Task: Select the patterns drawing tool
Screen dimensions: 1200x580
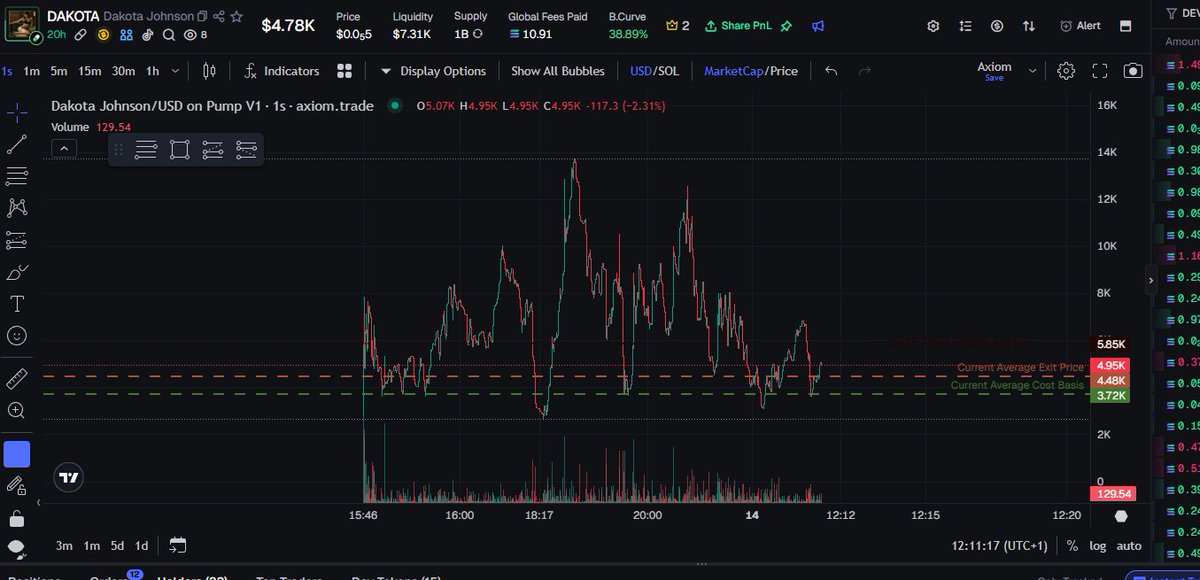Action: 17,208
